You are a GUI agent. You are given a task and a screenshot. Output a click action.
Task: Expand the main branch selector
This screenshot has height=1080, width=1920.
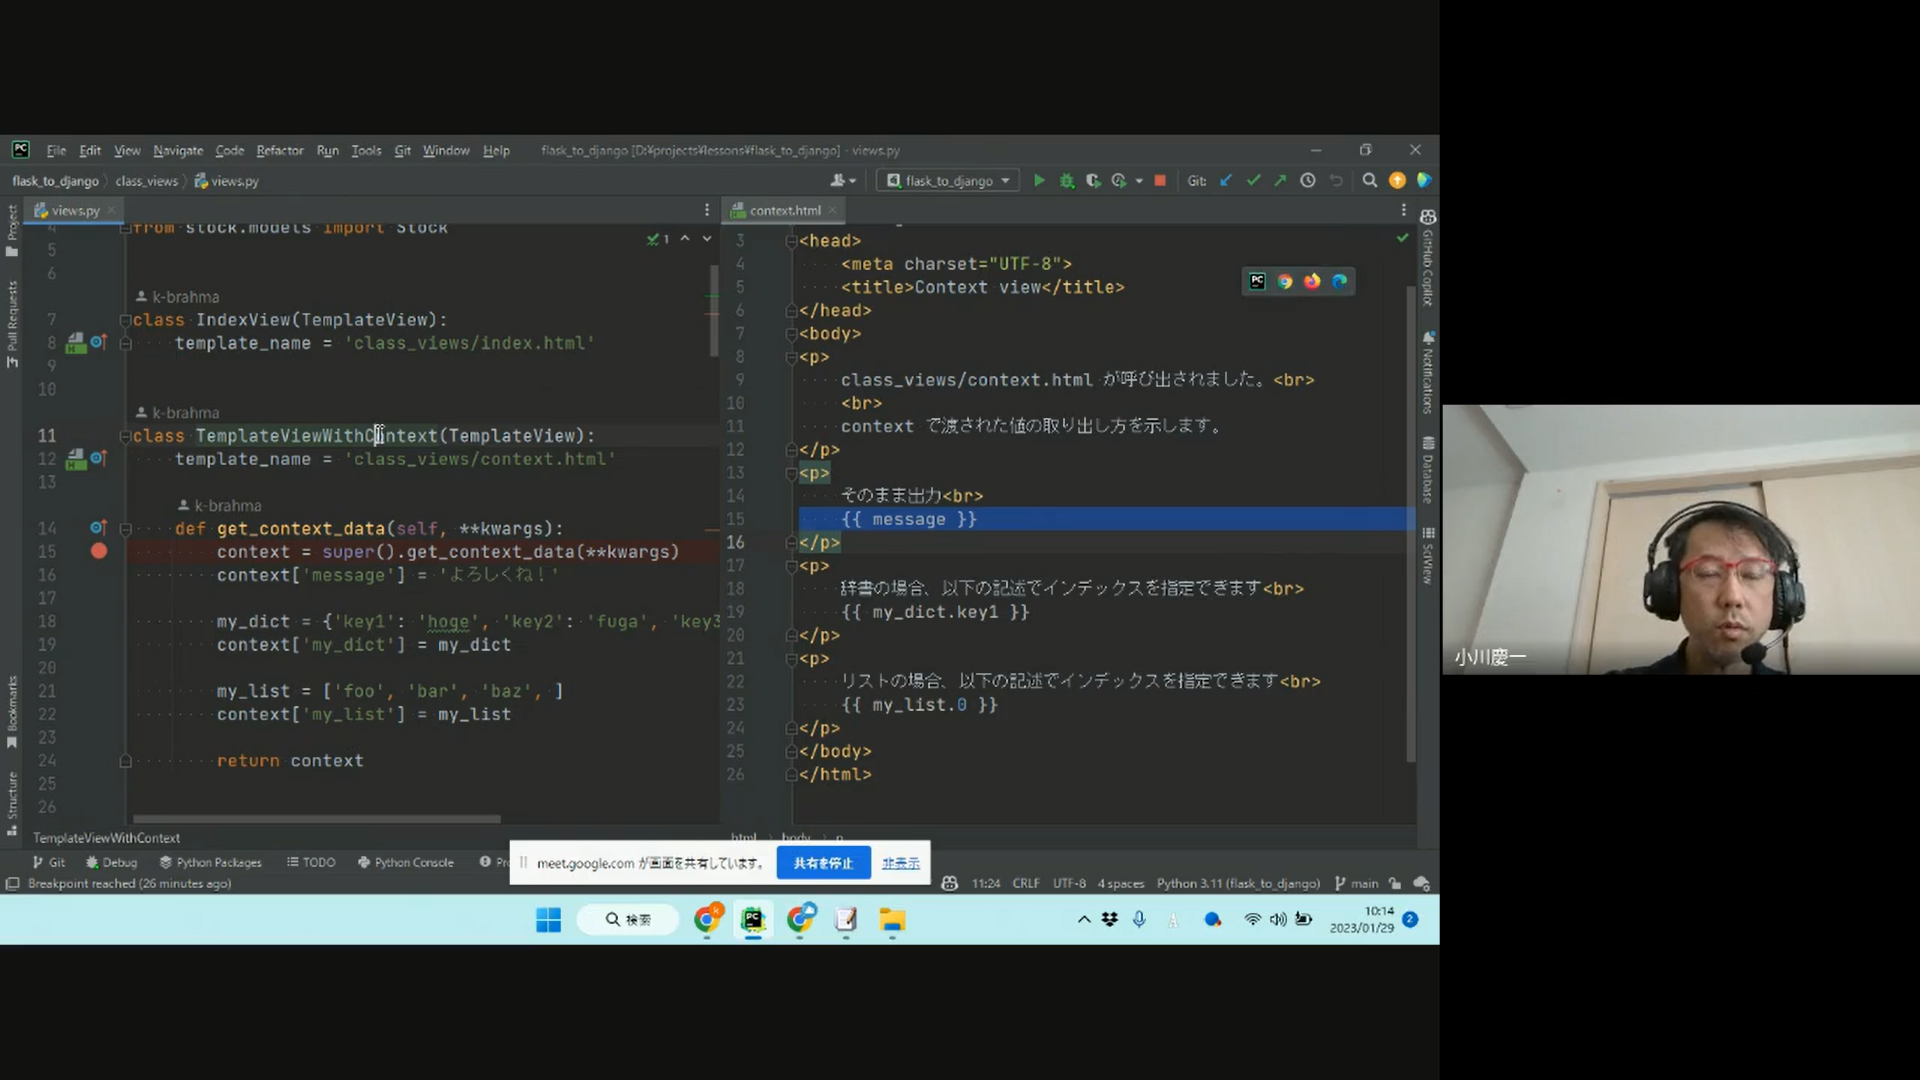1356,884
